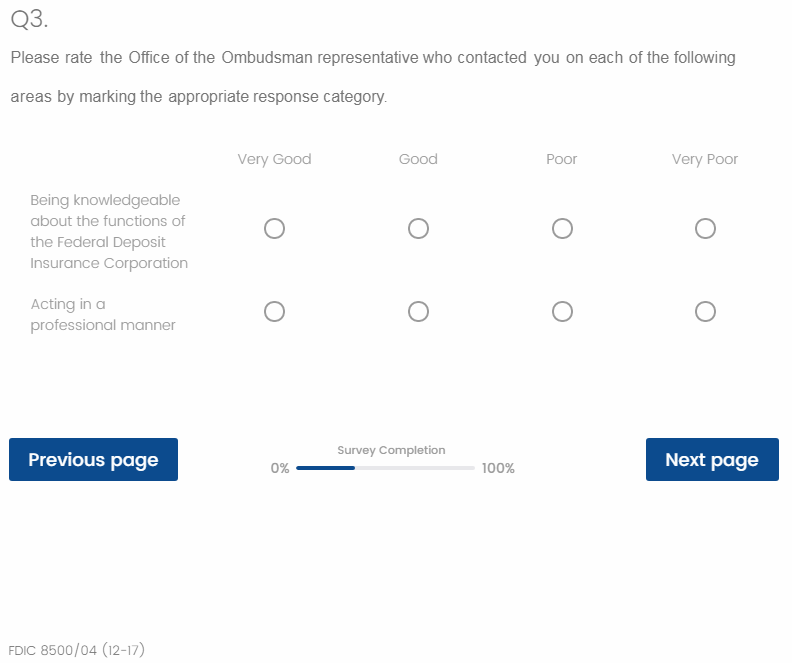The image size is (792, 663).
Task: Click the Poor column header
Action: tap(562, 159)
